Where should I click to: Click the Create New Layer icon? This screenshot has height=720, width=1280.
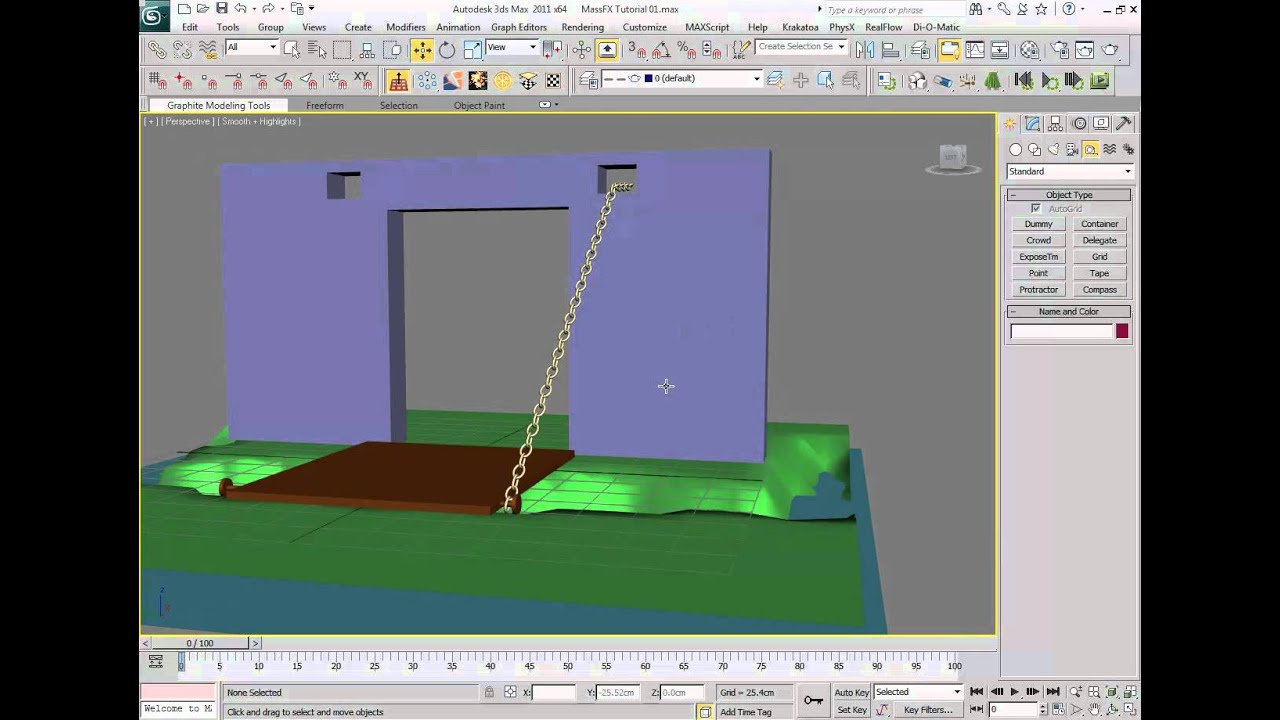[775, 80]
